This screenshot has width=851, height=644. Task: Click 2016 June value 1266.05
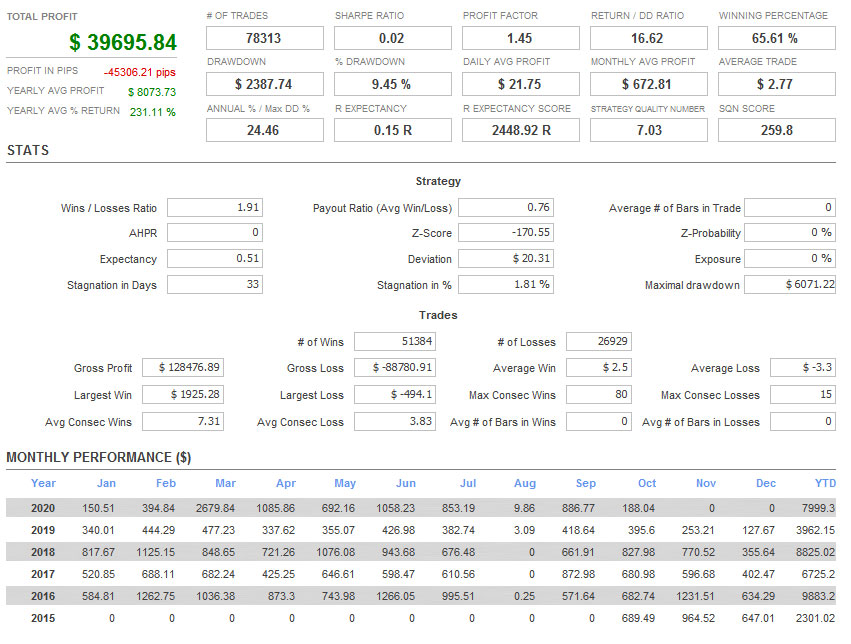pos(396,596)
